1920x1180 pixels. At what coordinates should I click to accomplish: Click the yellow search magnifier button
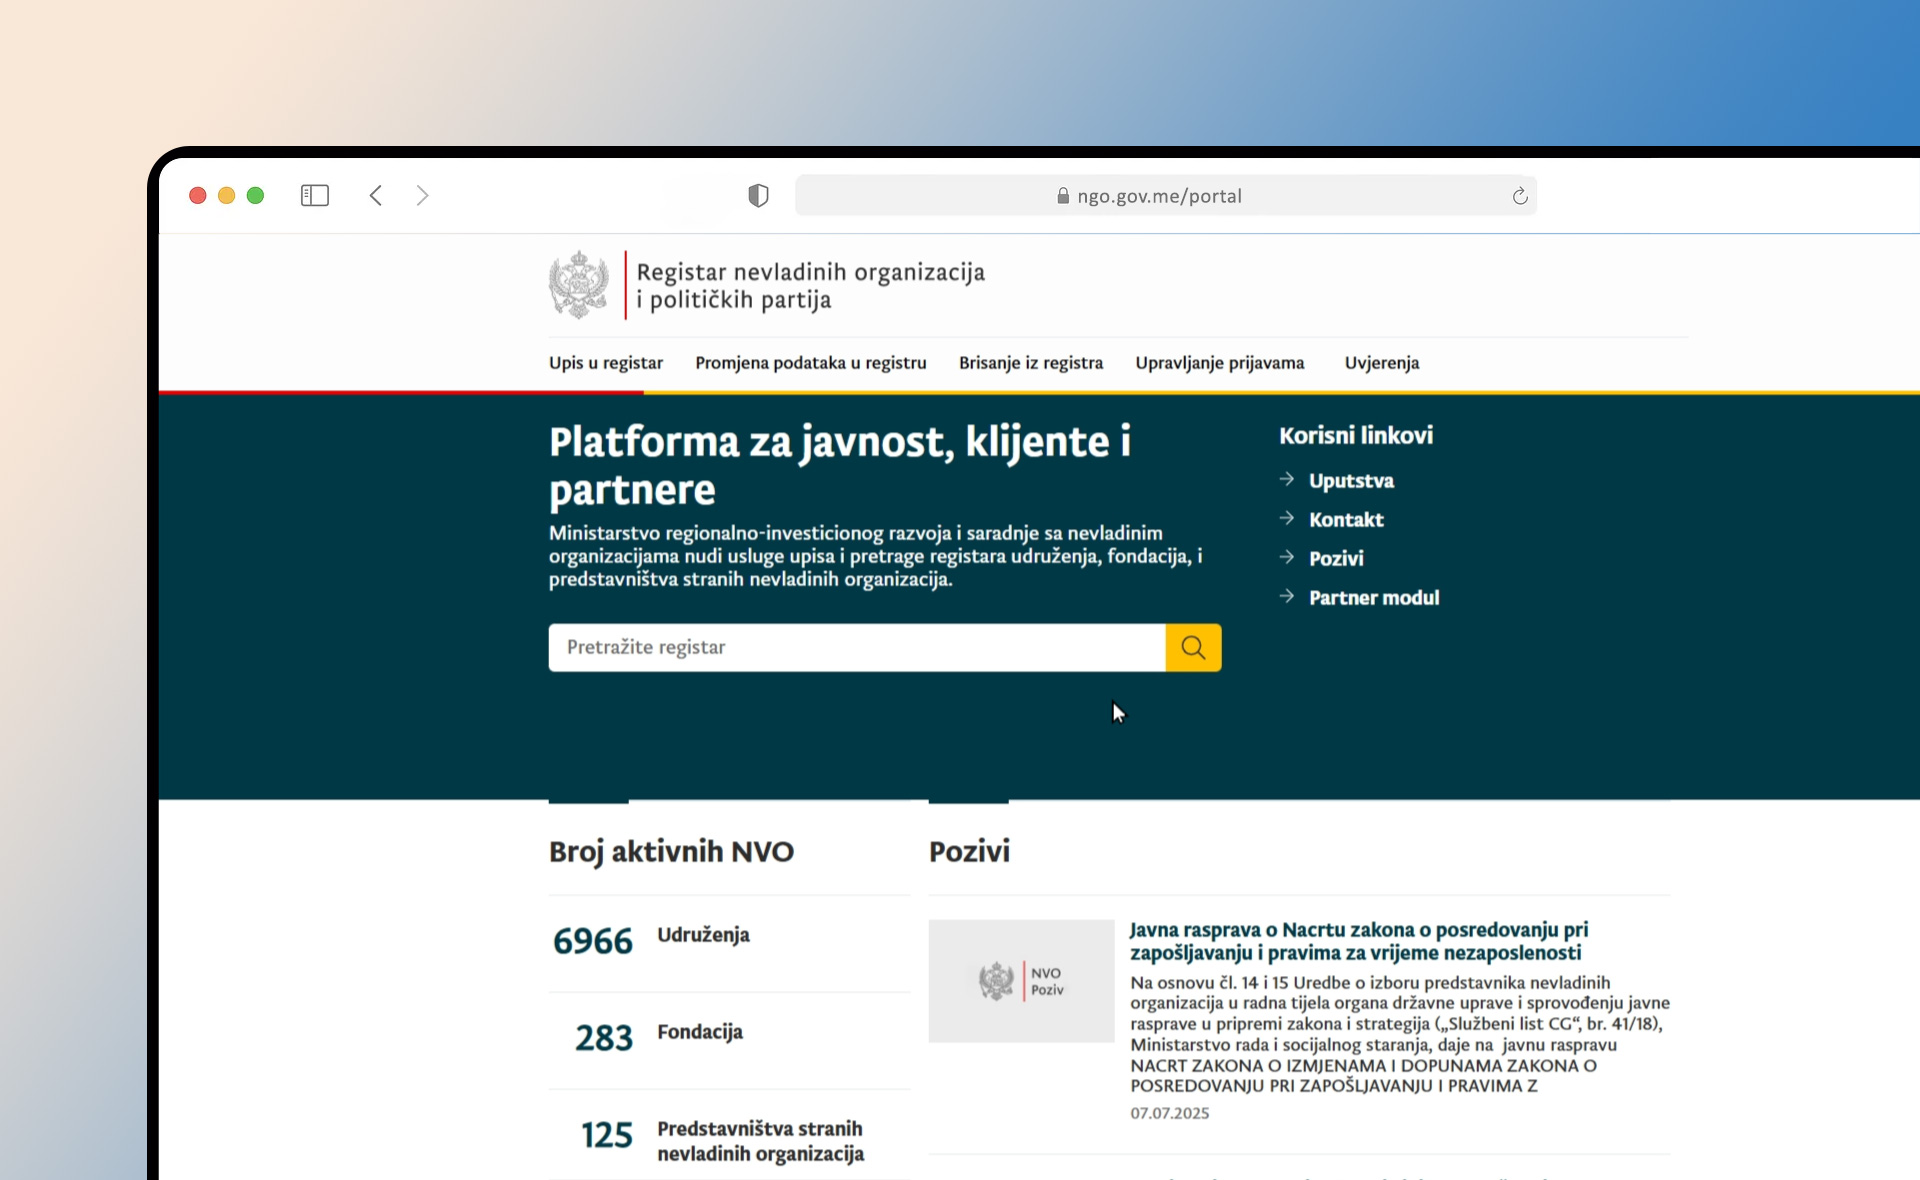tap(1193, 647)
